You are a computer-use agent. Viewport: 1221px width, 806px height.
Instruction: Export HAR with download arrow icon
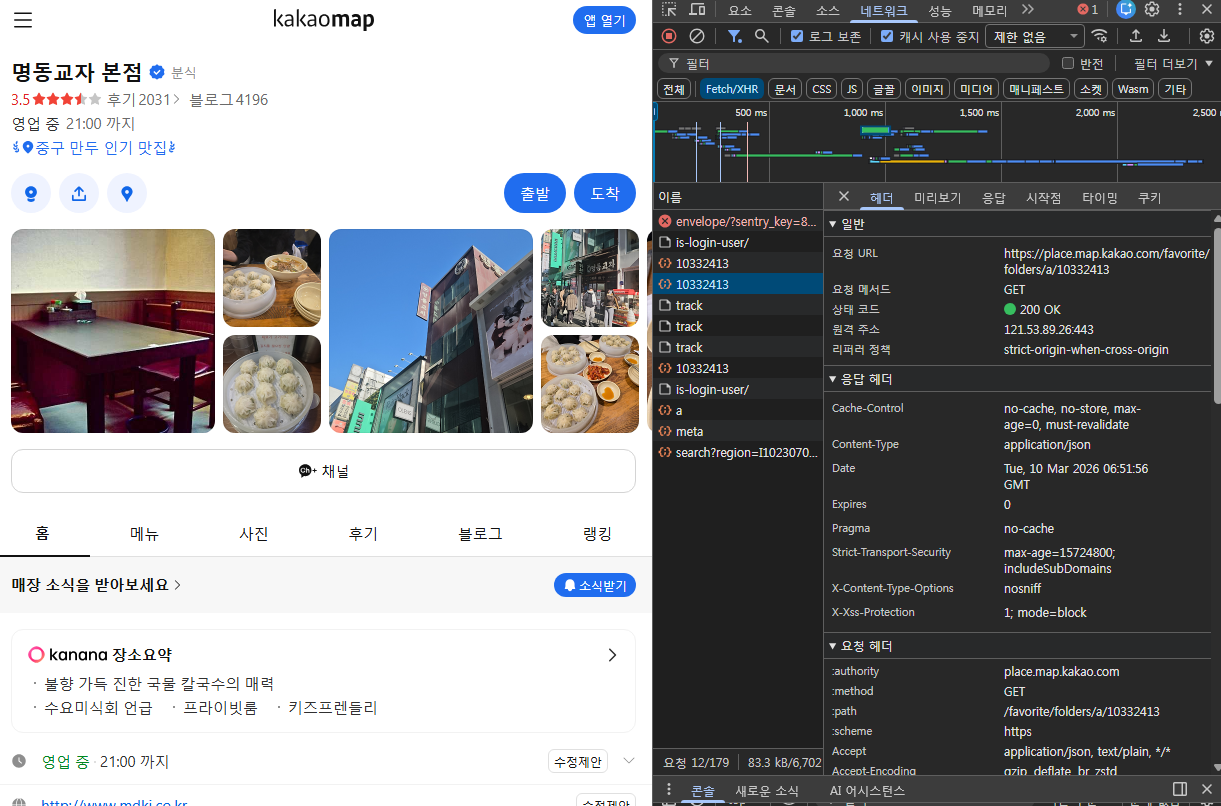(x=1164, y=36)
